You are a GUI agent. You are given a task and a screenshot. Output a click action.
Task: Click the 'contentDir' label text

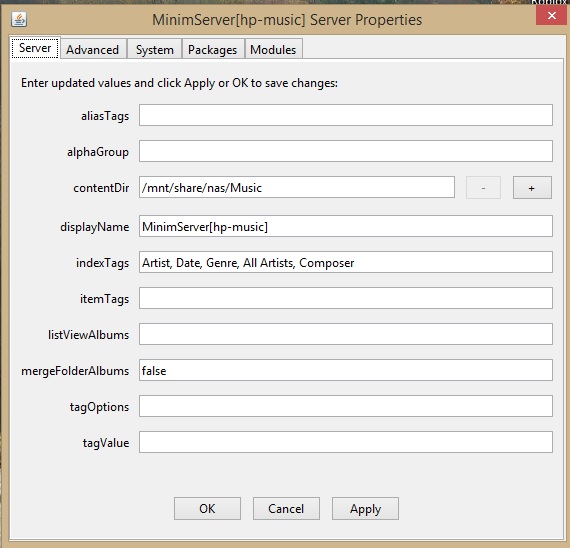(101, 188)
